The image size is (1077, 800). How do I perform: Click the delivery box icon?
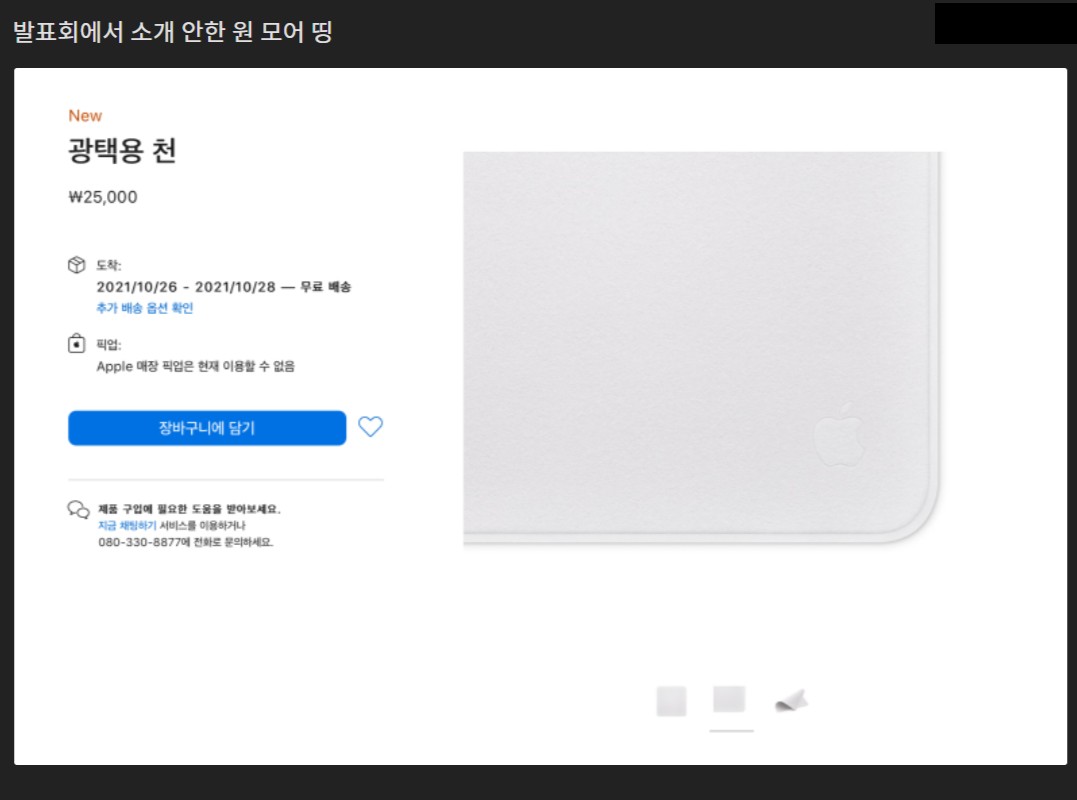click(77, 265)
